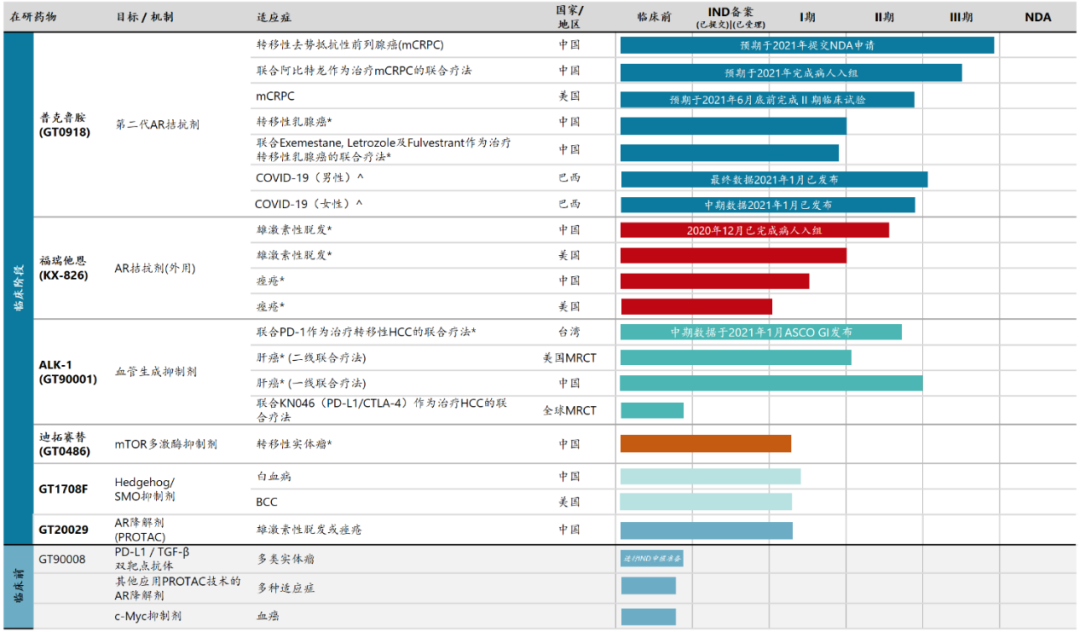Click the COVID-19（女性）indication row
The width and height of the screenshot is (1080, 632).
pos(308,204)
